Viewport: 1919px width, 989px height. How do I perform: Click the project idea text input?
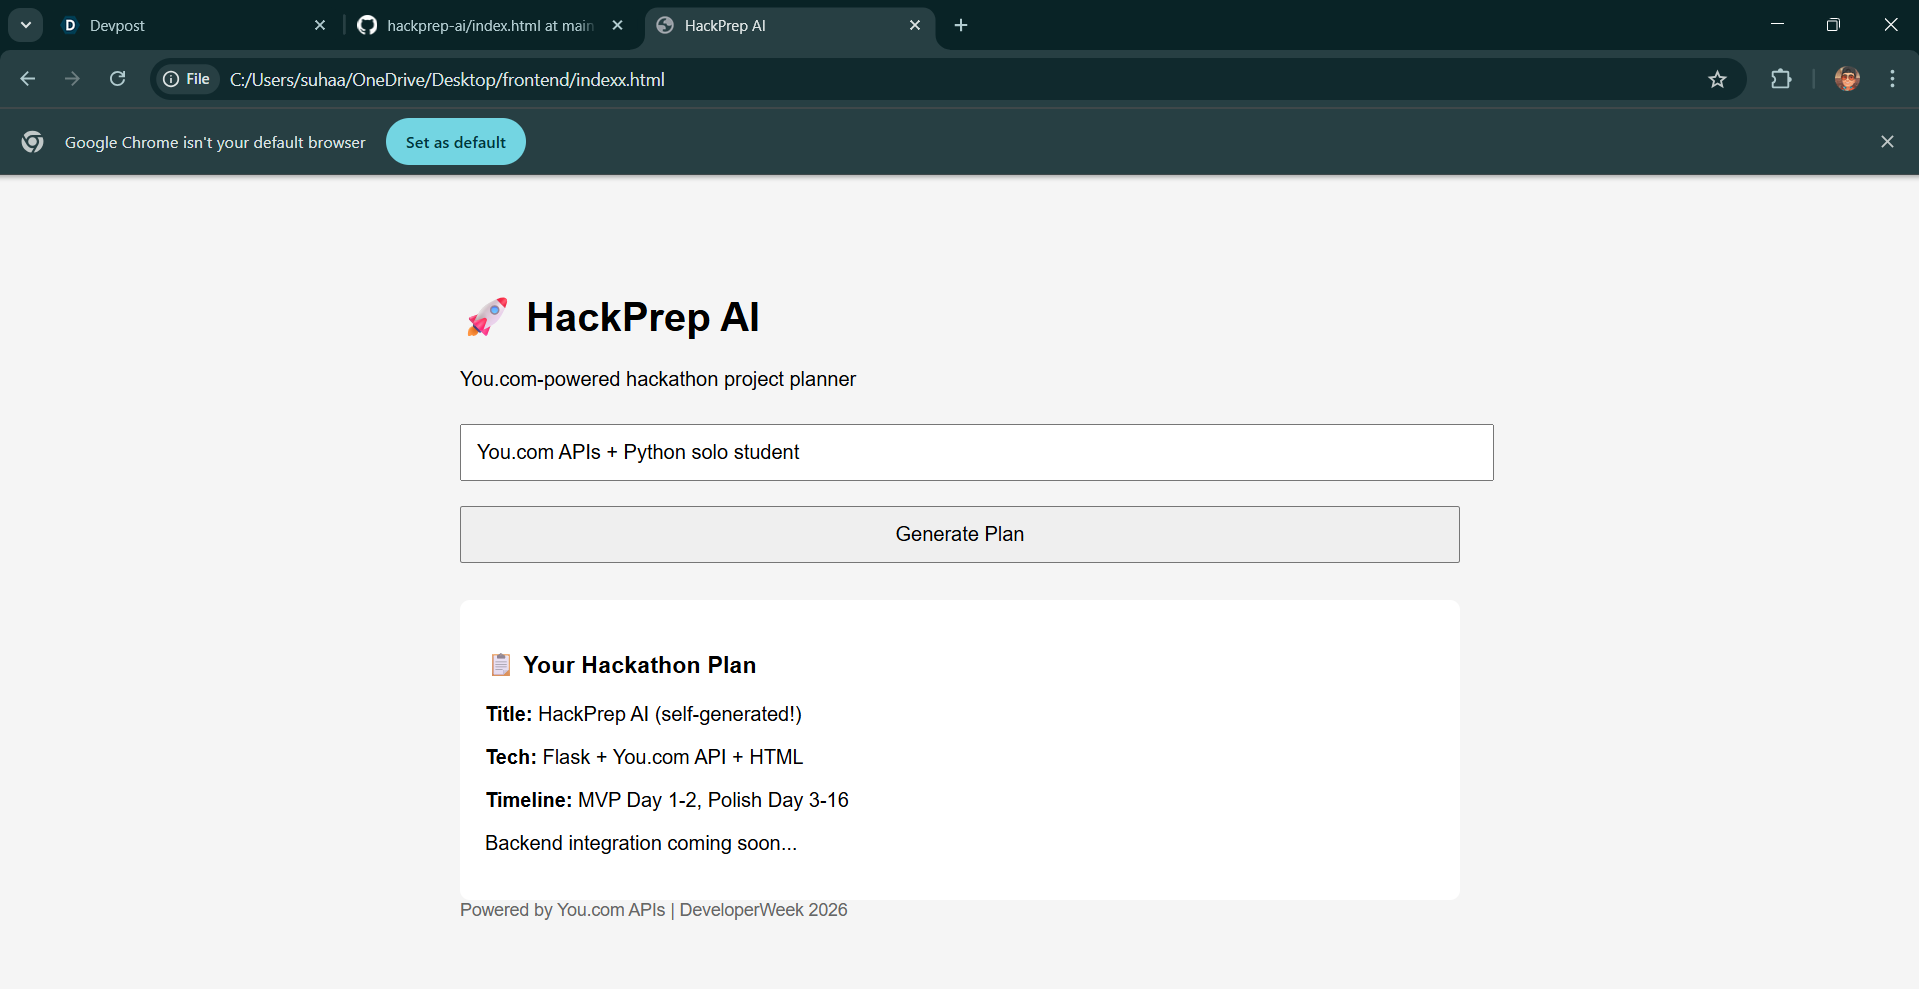click(977, 452)
